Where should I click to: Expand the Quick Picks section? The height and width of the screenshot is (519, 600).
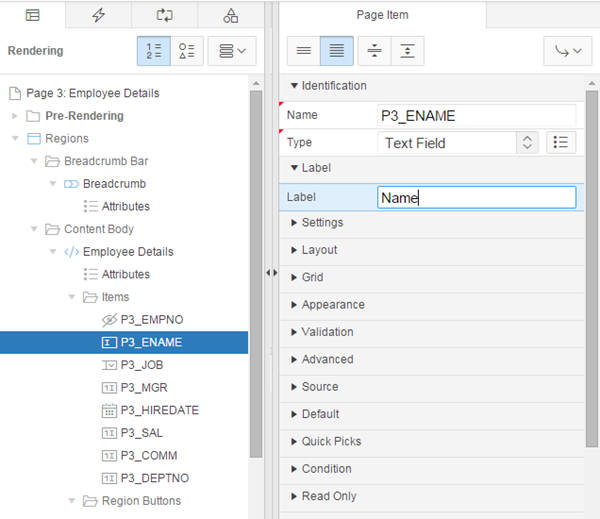pos(294,442)
